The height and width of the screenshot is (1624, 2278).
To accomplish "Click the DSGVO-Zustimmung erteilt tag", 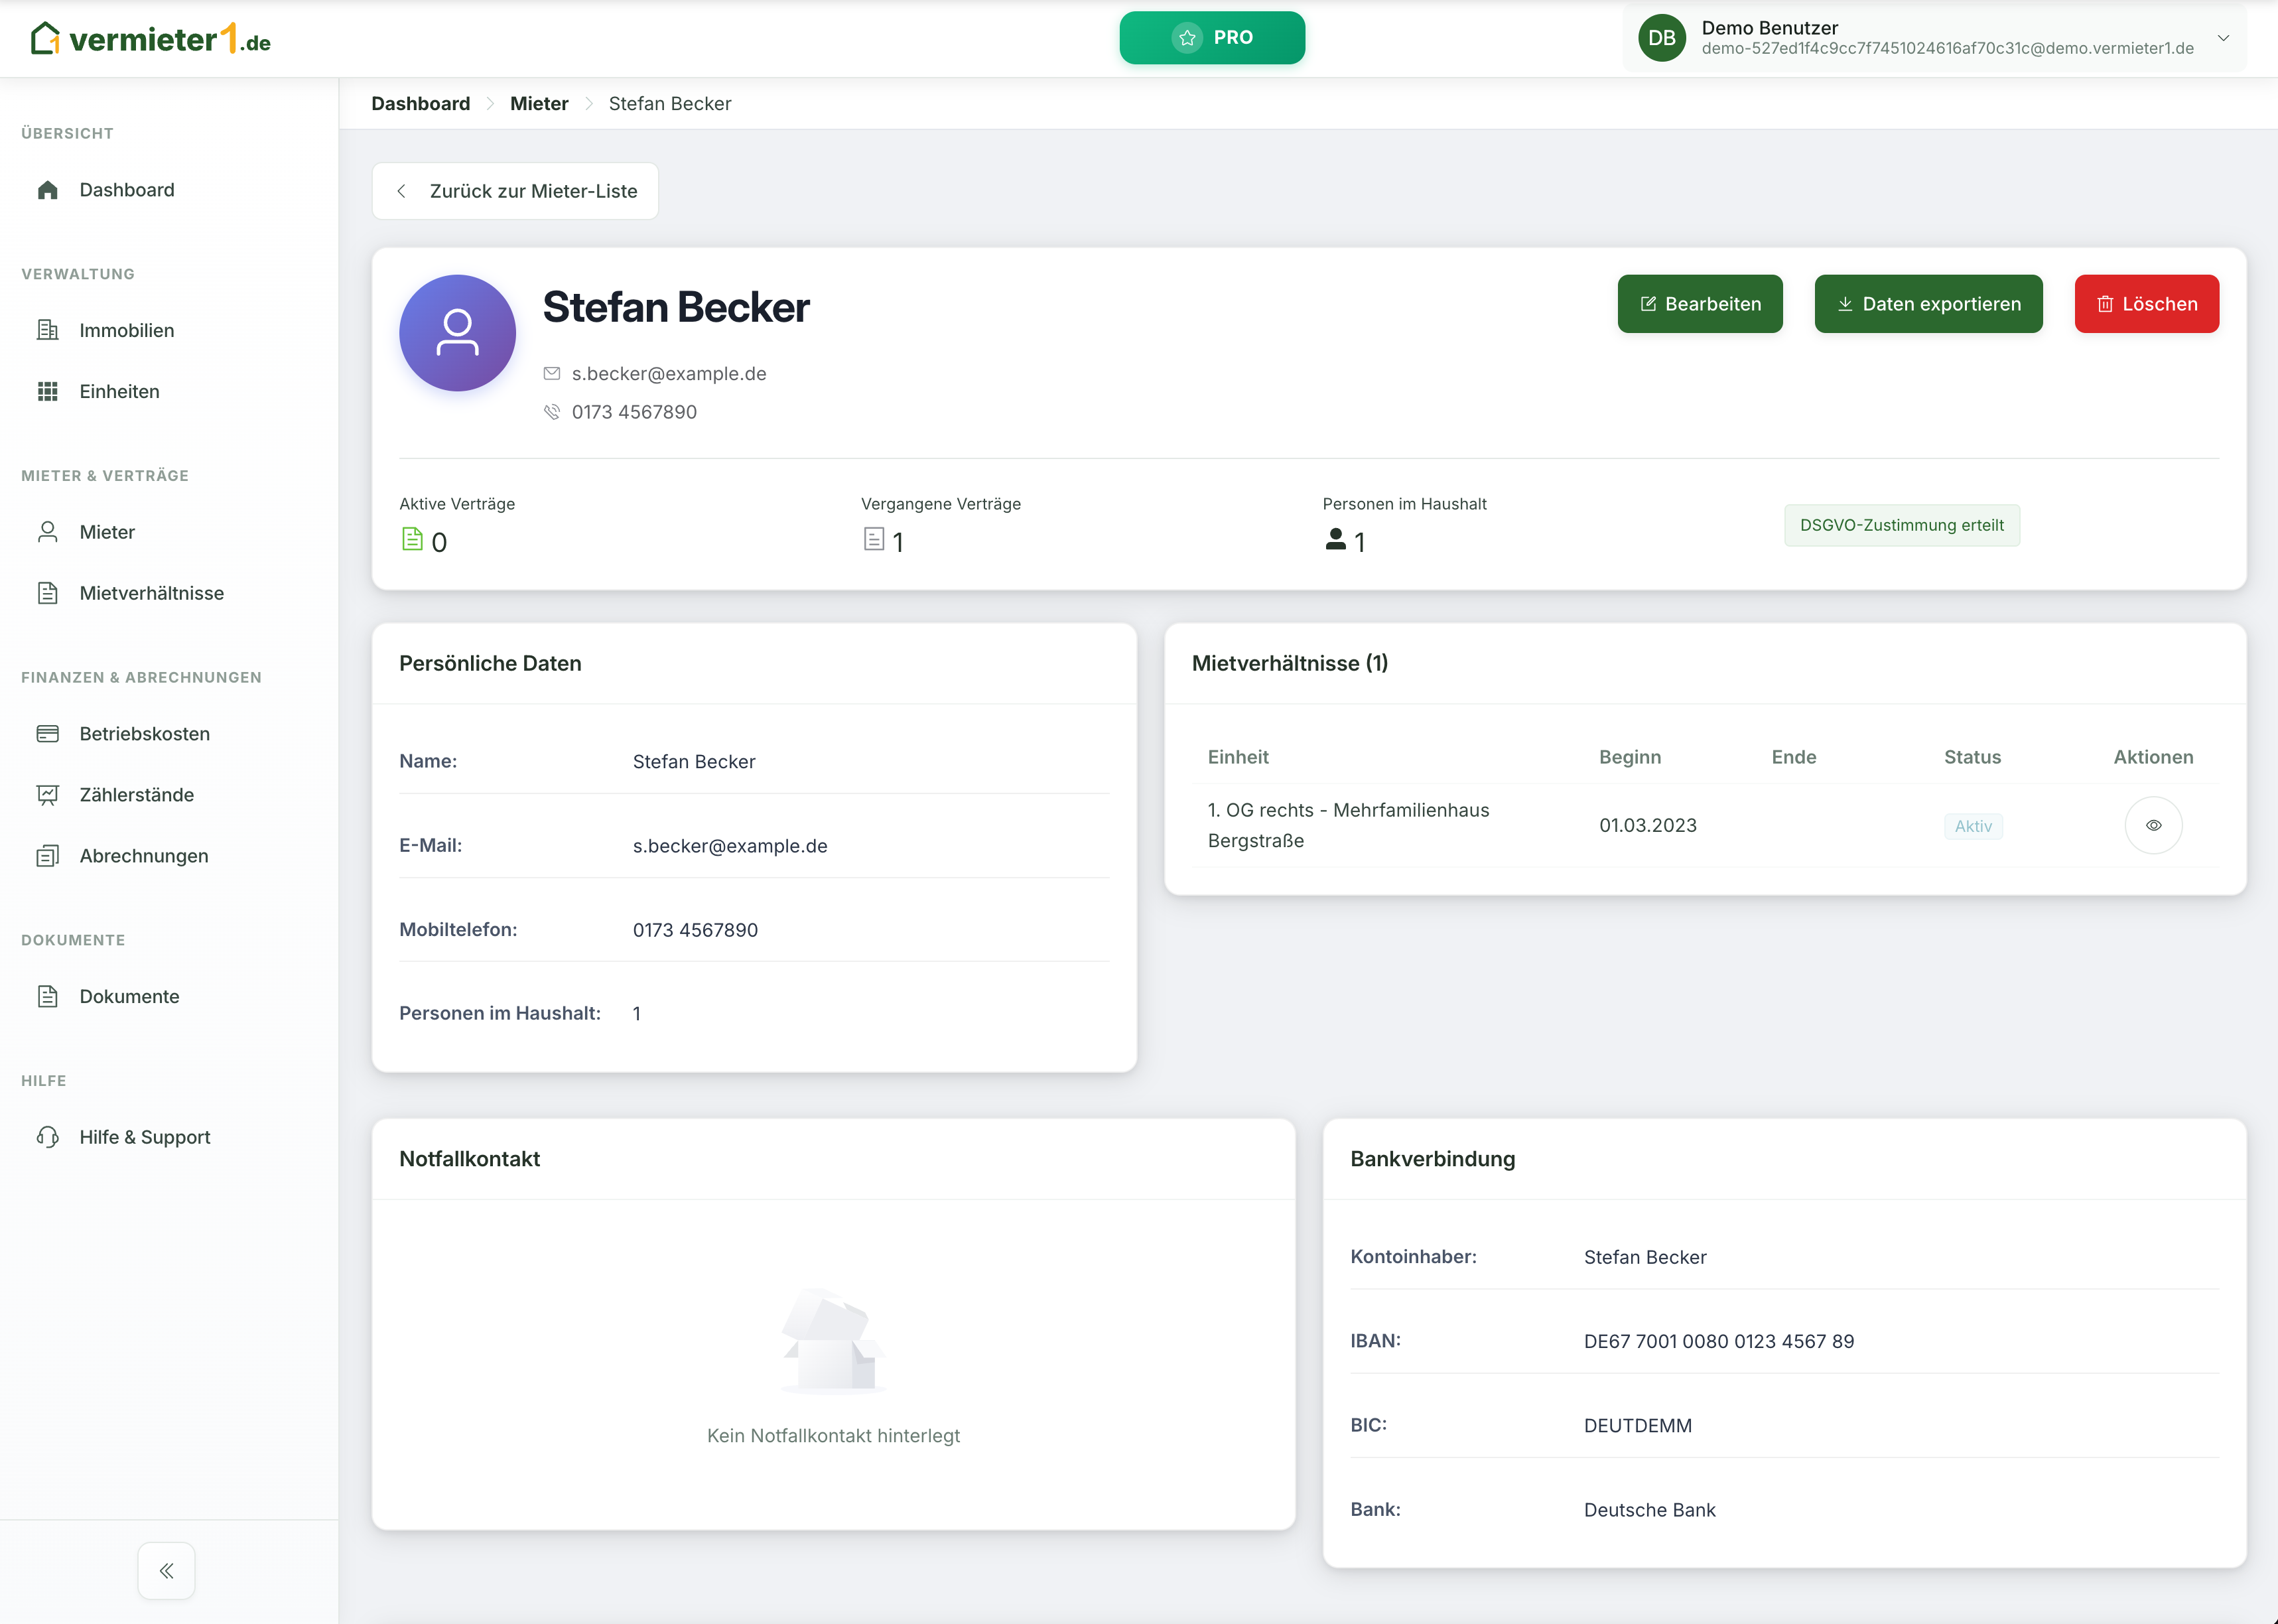I will point(1901,525).
